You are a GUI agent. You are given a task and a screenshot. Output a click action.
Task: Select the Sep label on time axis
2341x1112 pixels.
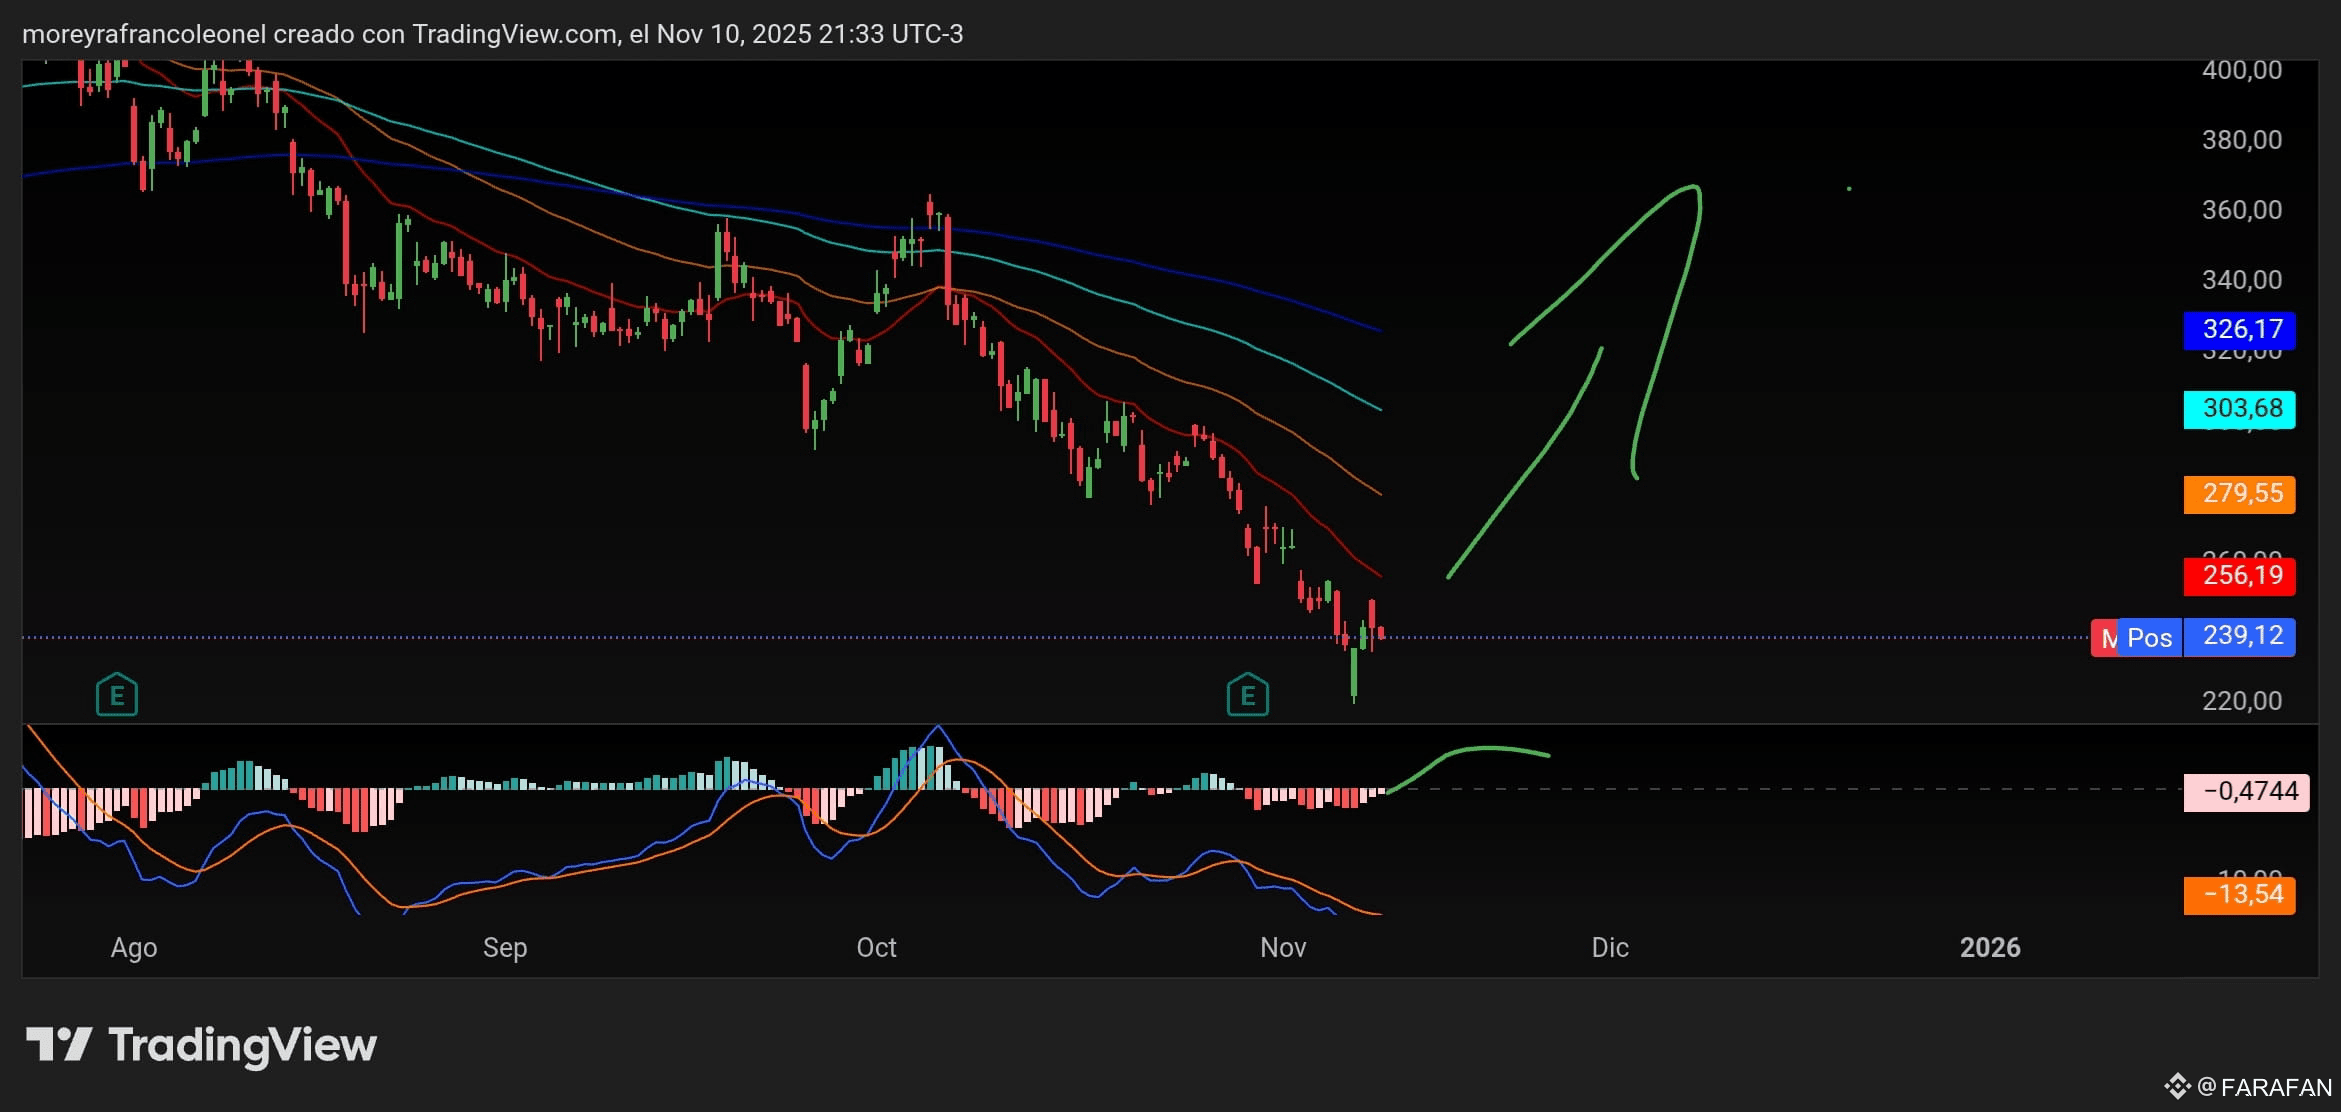click(505, 948)
